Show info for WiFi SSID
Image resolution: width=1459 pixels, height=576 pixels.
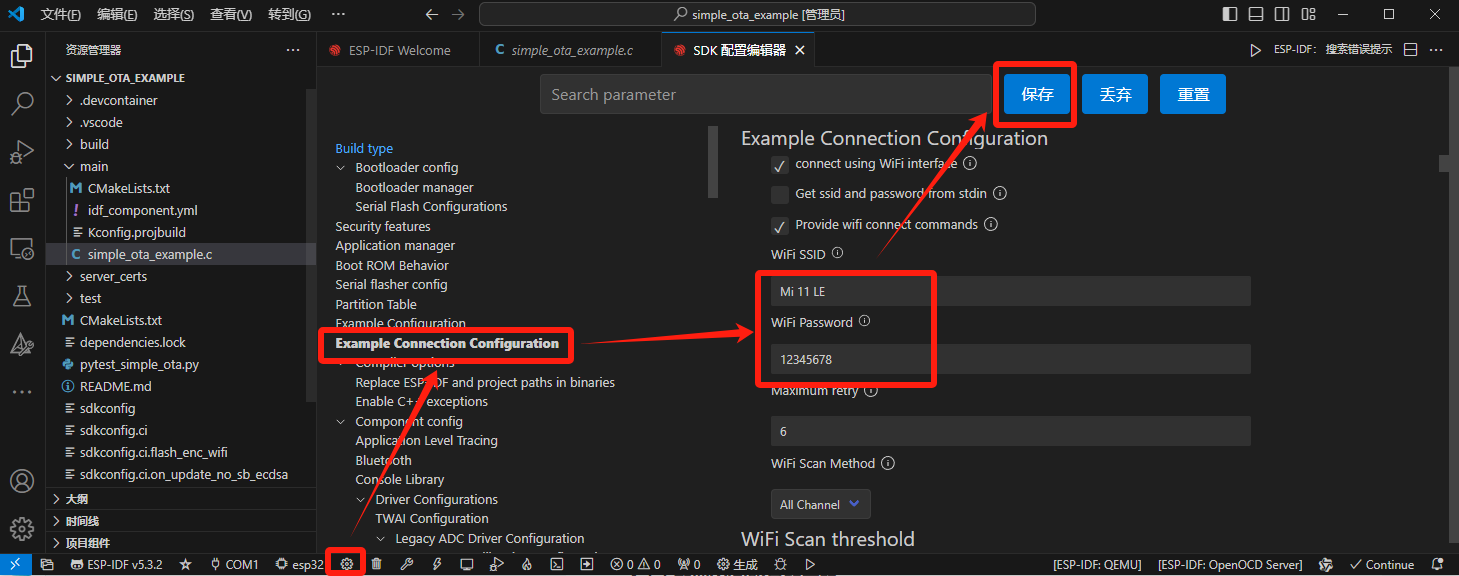838,254
